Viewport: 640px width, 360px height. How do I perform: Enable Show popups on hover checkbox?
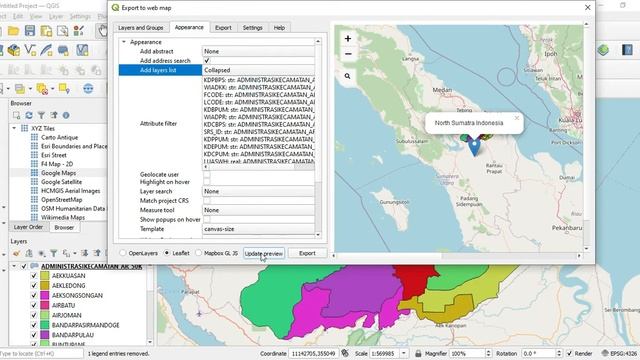point(207,219)
